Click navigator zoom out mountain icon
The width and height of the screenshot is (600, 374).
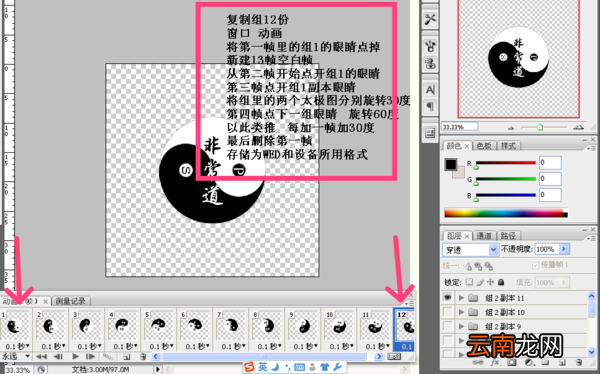click(511, 127)
